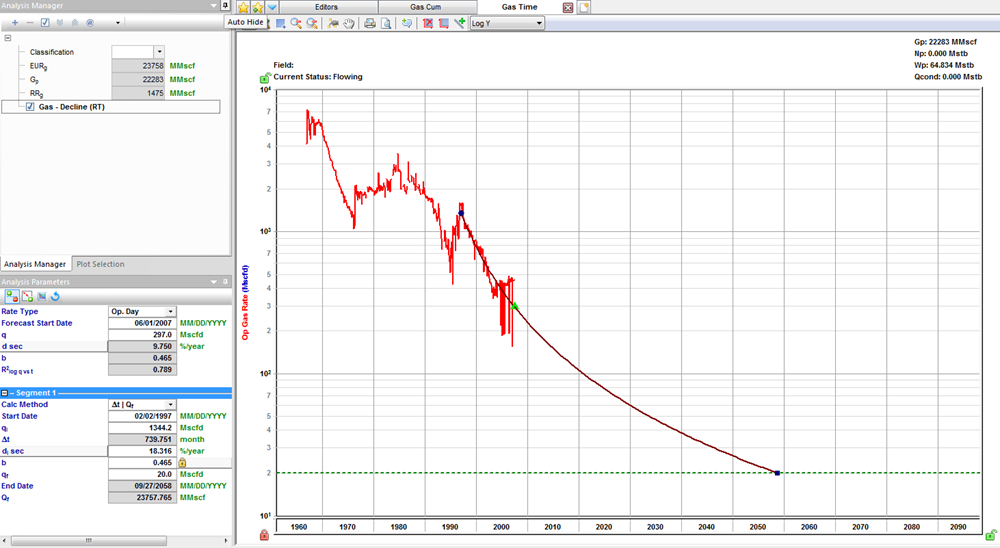Click the red rectangle selection icon
Screen dimensions: 1000x548
443,24
